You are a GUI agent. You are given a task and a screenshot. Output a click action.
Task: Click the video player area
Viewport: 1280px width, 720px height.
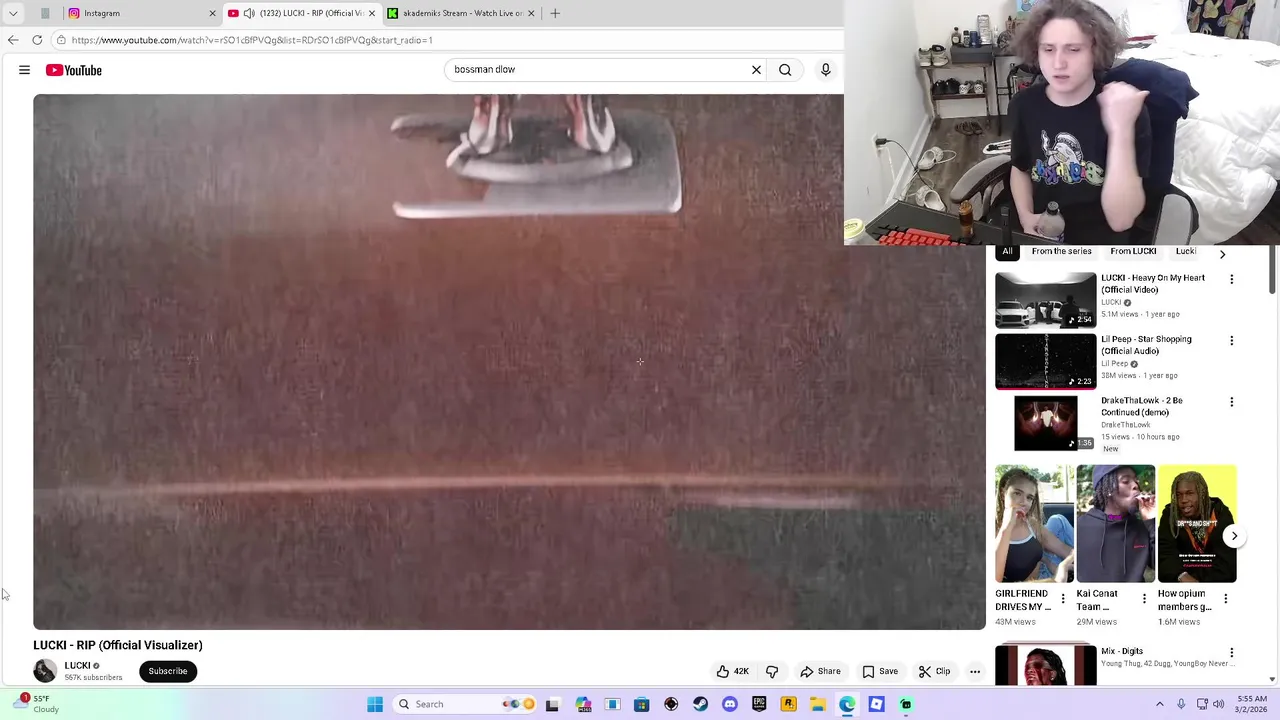pyautogui.click(x=509, y=362)
